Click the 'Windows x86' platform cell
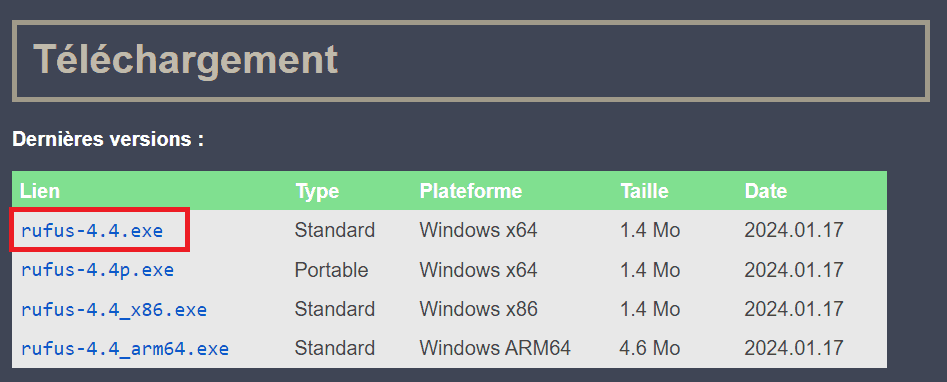 pyautogui.click(x=478, y=309)
